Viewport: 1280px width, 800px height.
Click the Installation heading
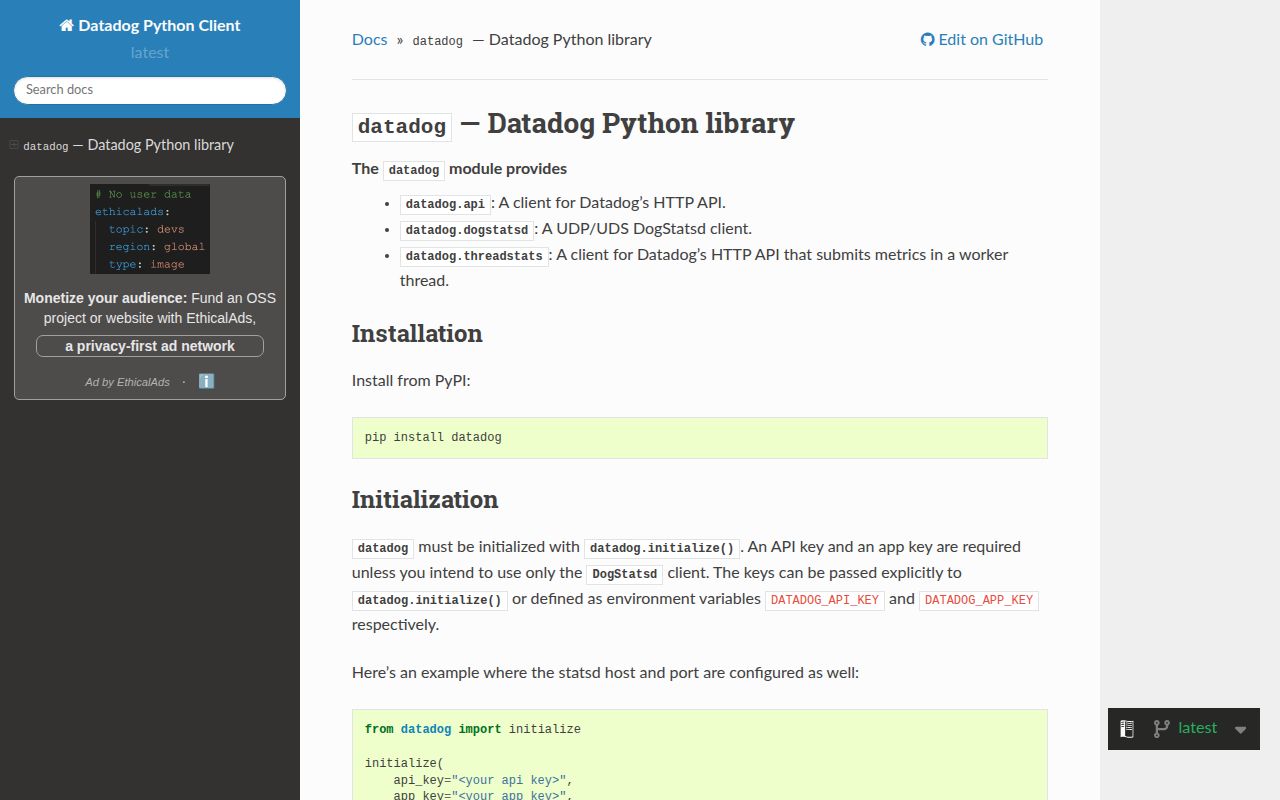pos(417,334)
